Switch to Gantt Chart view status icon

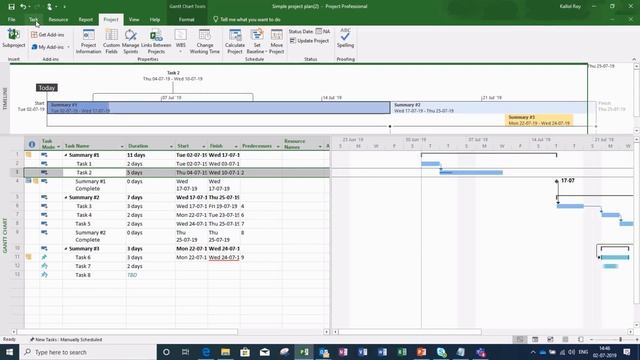click(520, 340)
